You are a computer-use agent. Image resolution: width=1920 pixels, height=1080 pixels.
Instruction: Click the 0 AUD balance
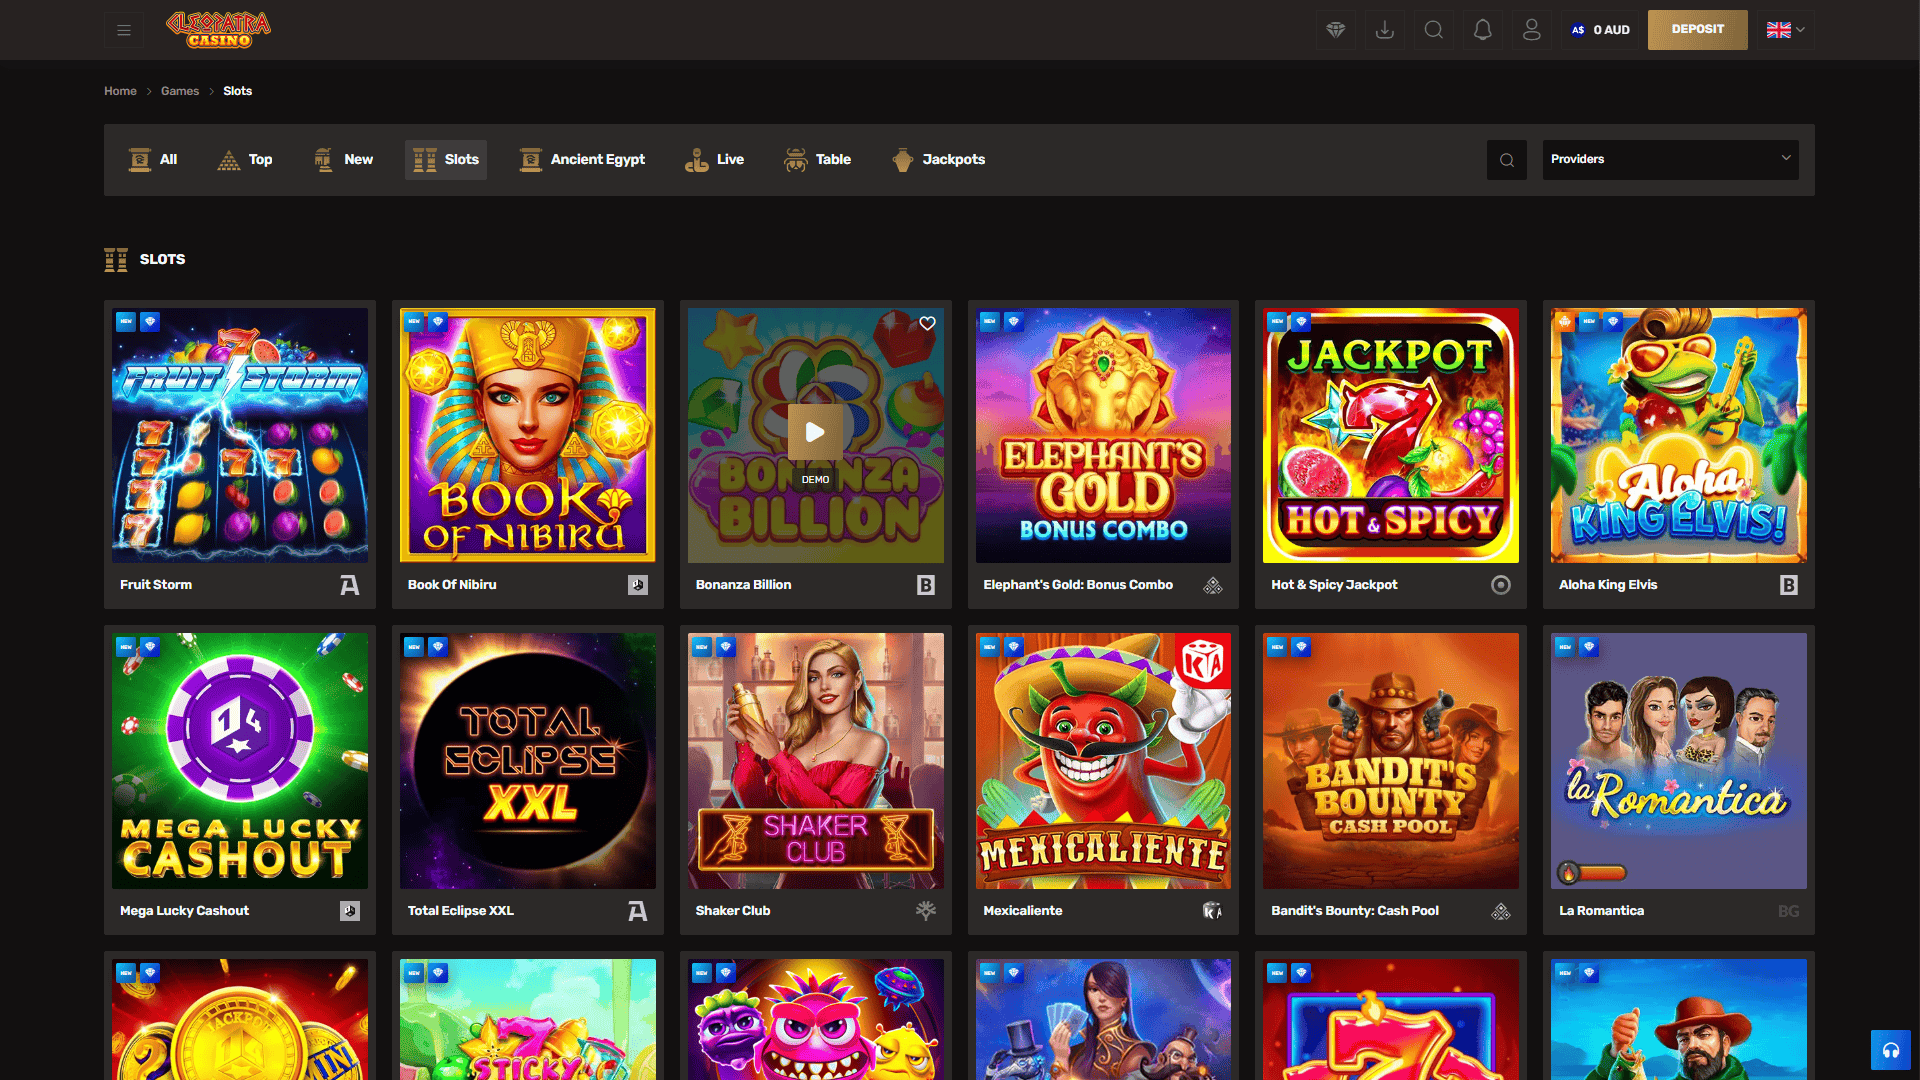tap(1600, 30)
